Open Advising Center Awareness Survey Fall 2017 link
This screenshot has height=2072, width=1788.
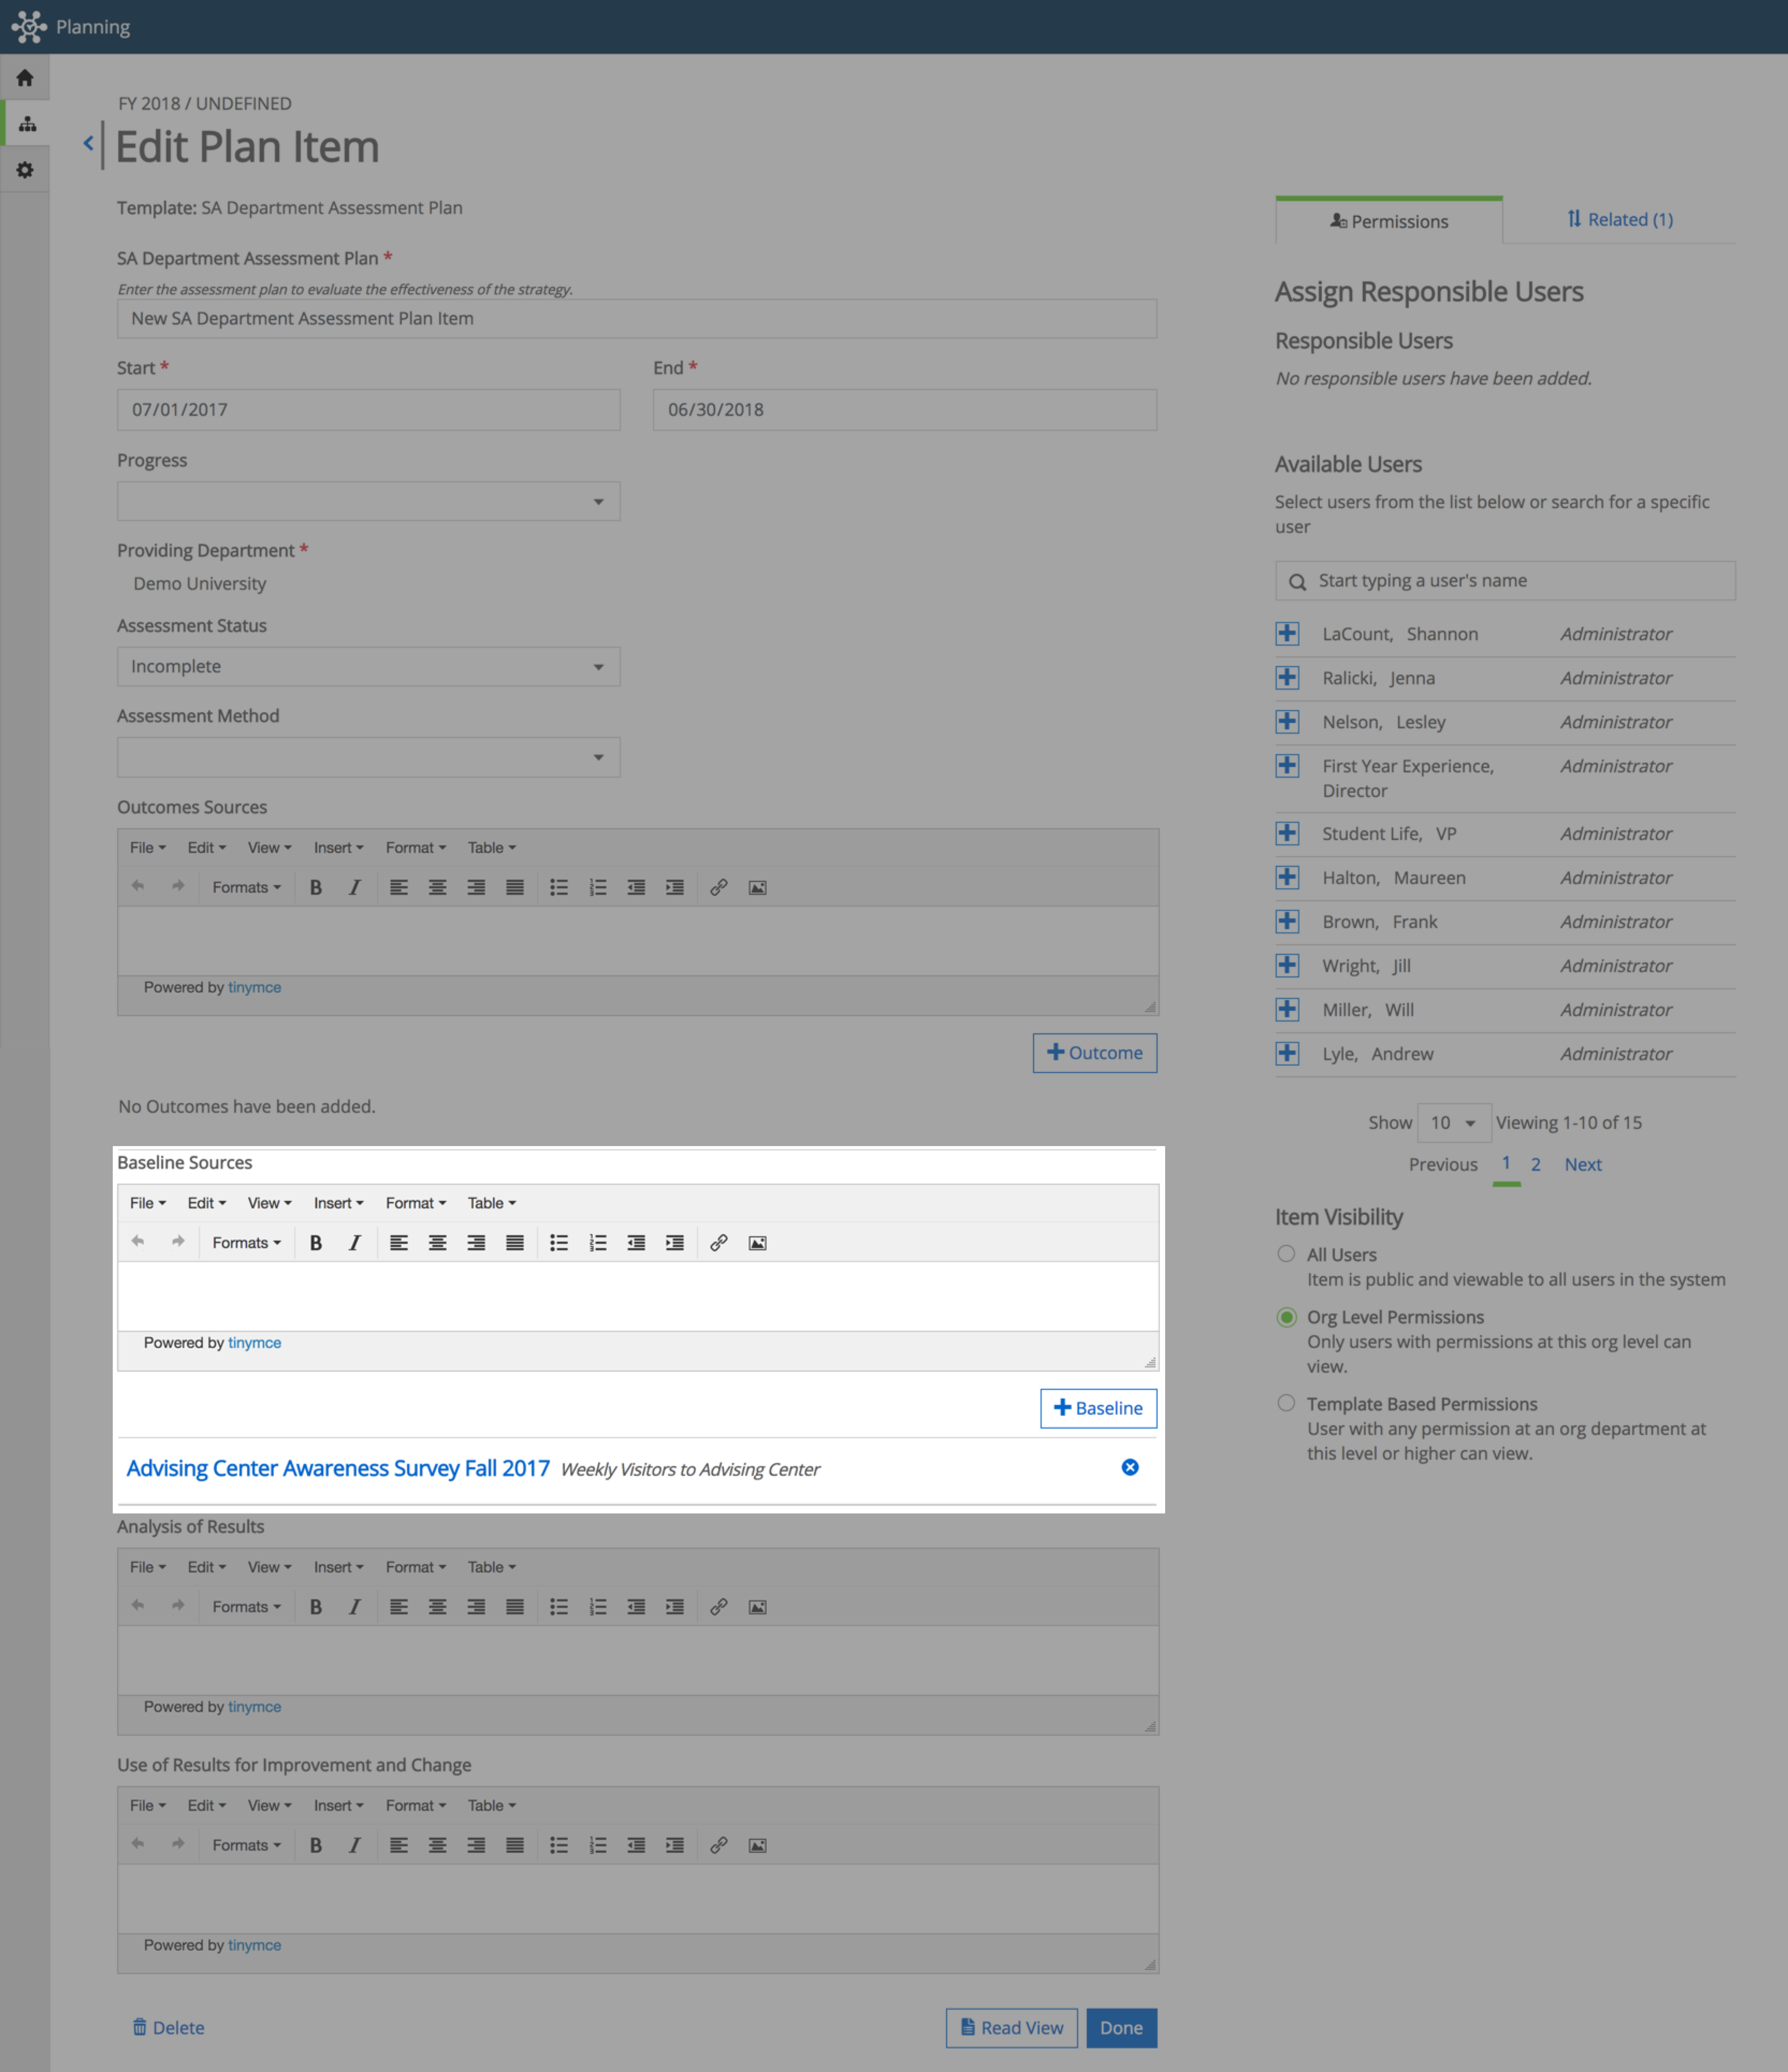tap(338, 1468)
